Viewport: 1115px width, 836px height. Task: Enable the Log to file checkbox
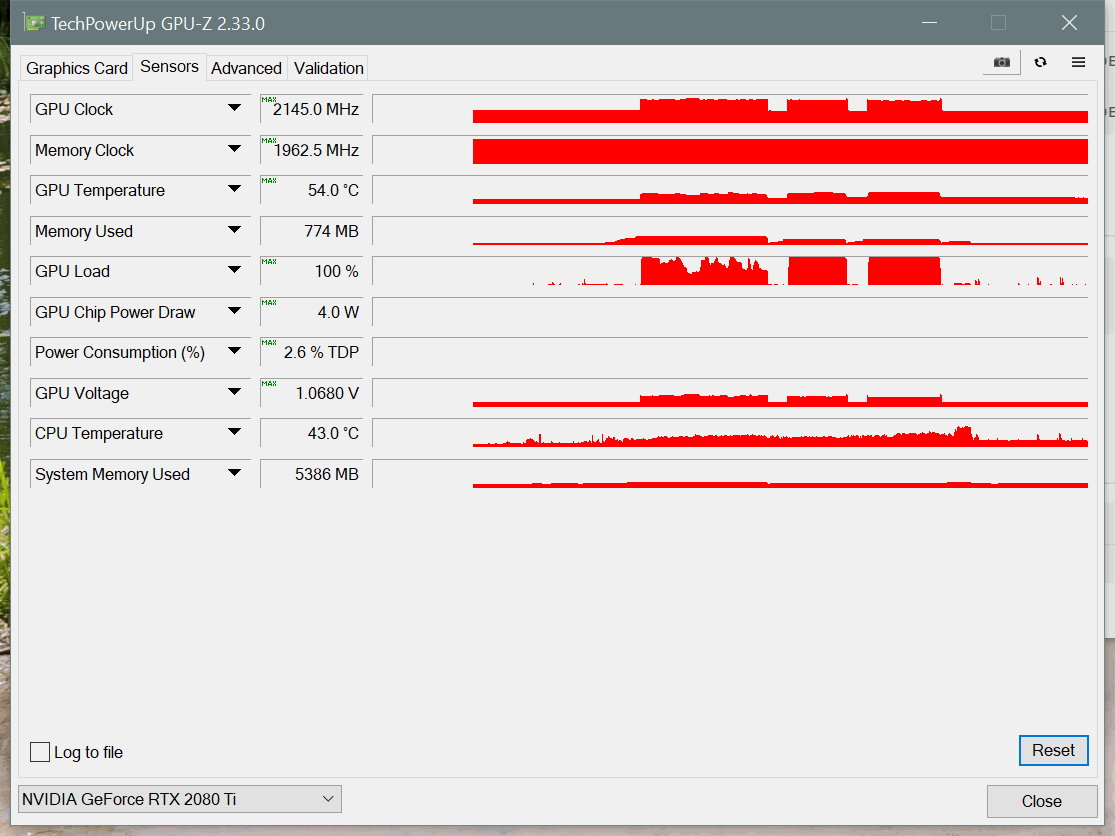coord(40,752)
